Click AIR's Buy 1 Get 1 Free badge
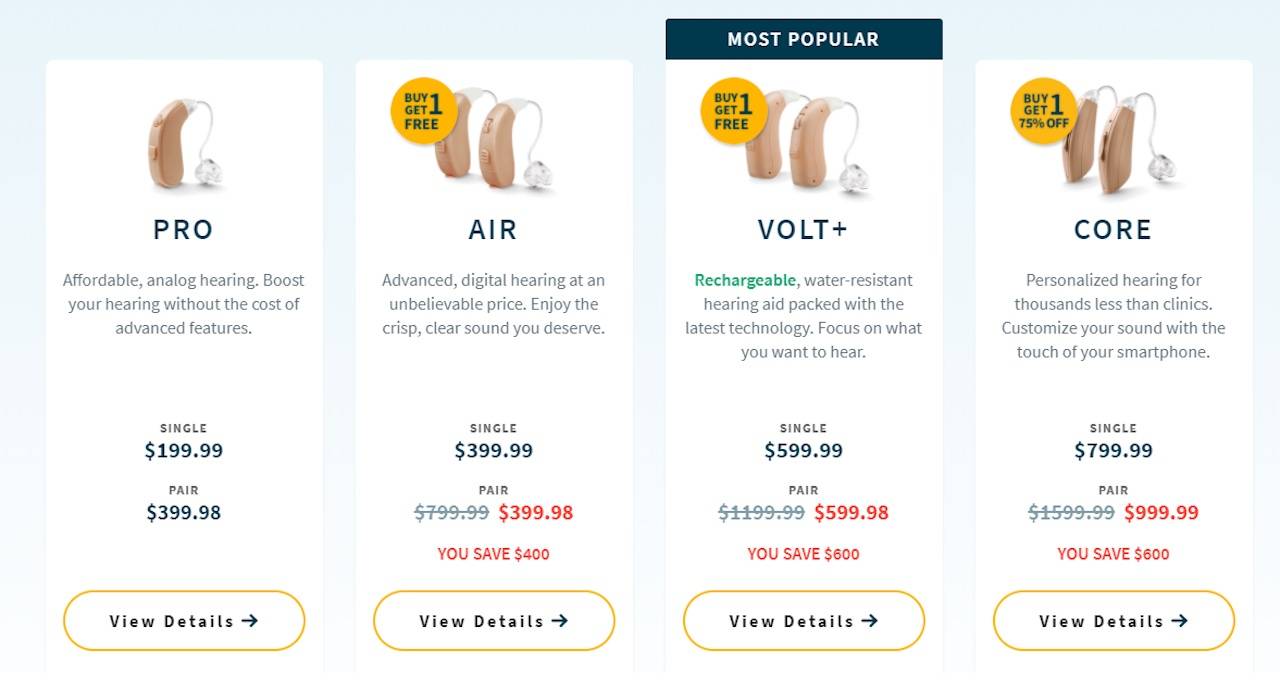Viewport: 1280px width, 688px height. point(423,111)
